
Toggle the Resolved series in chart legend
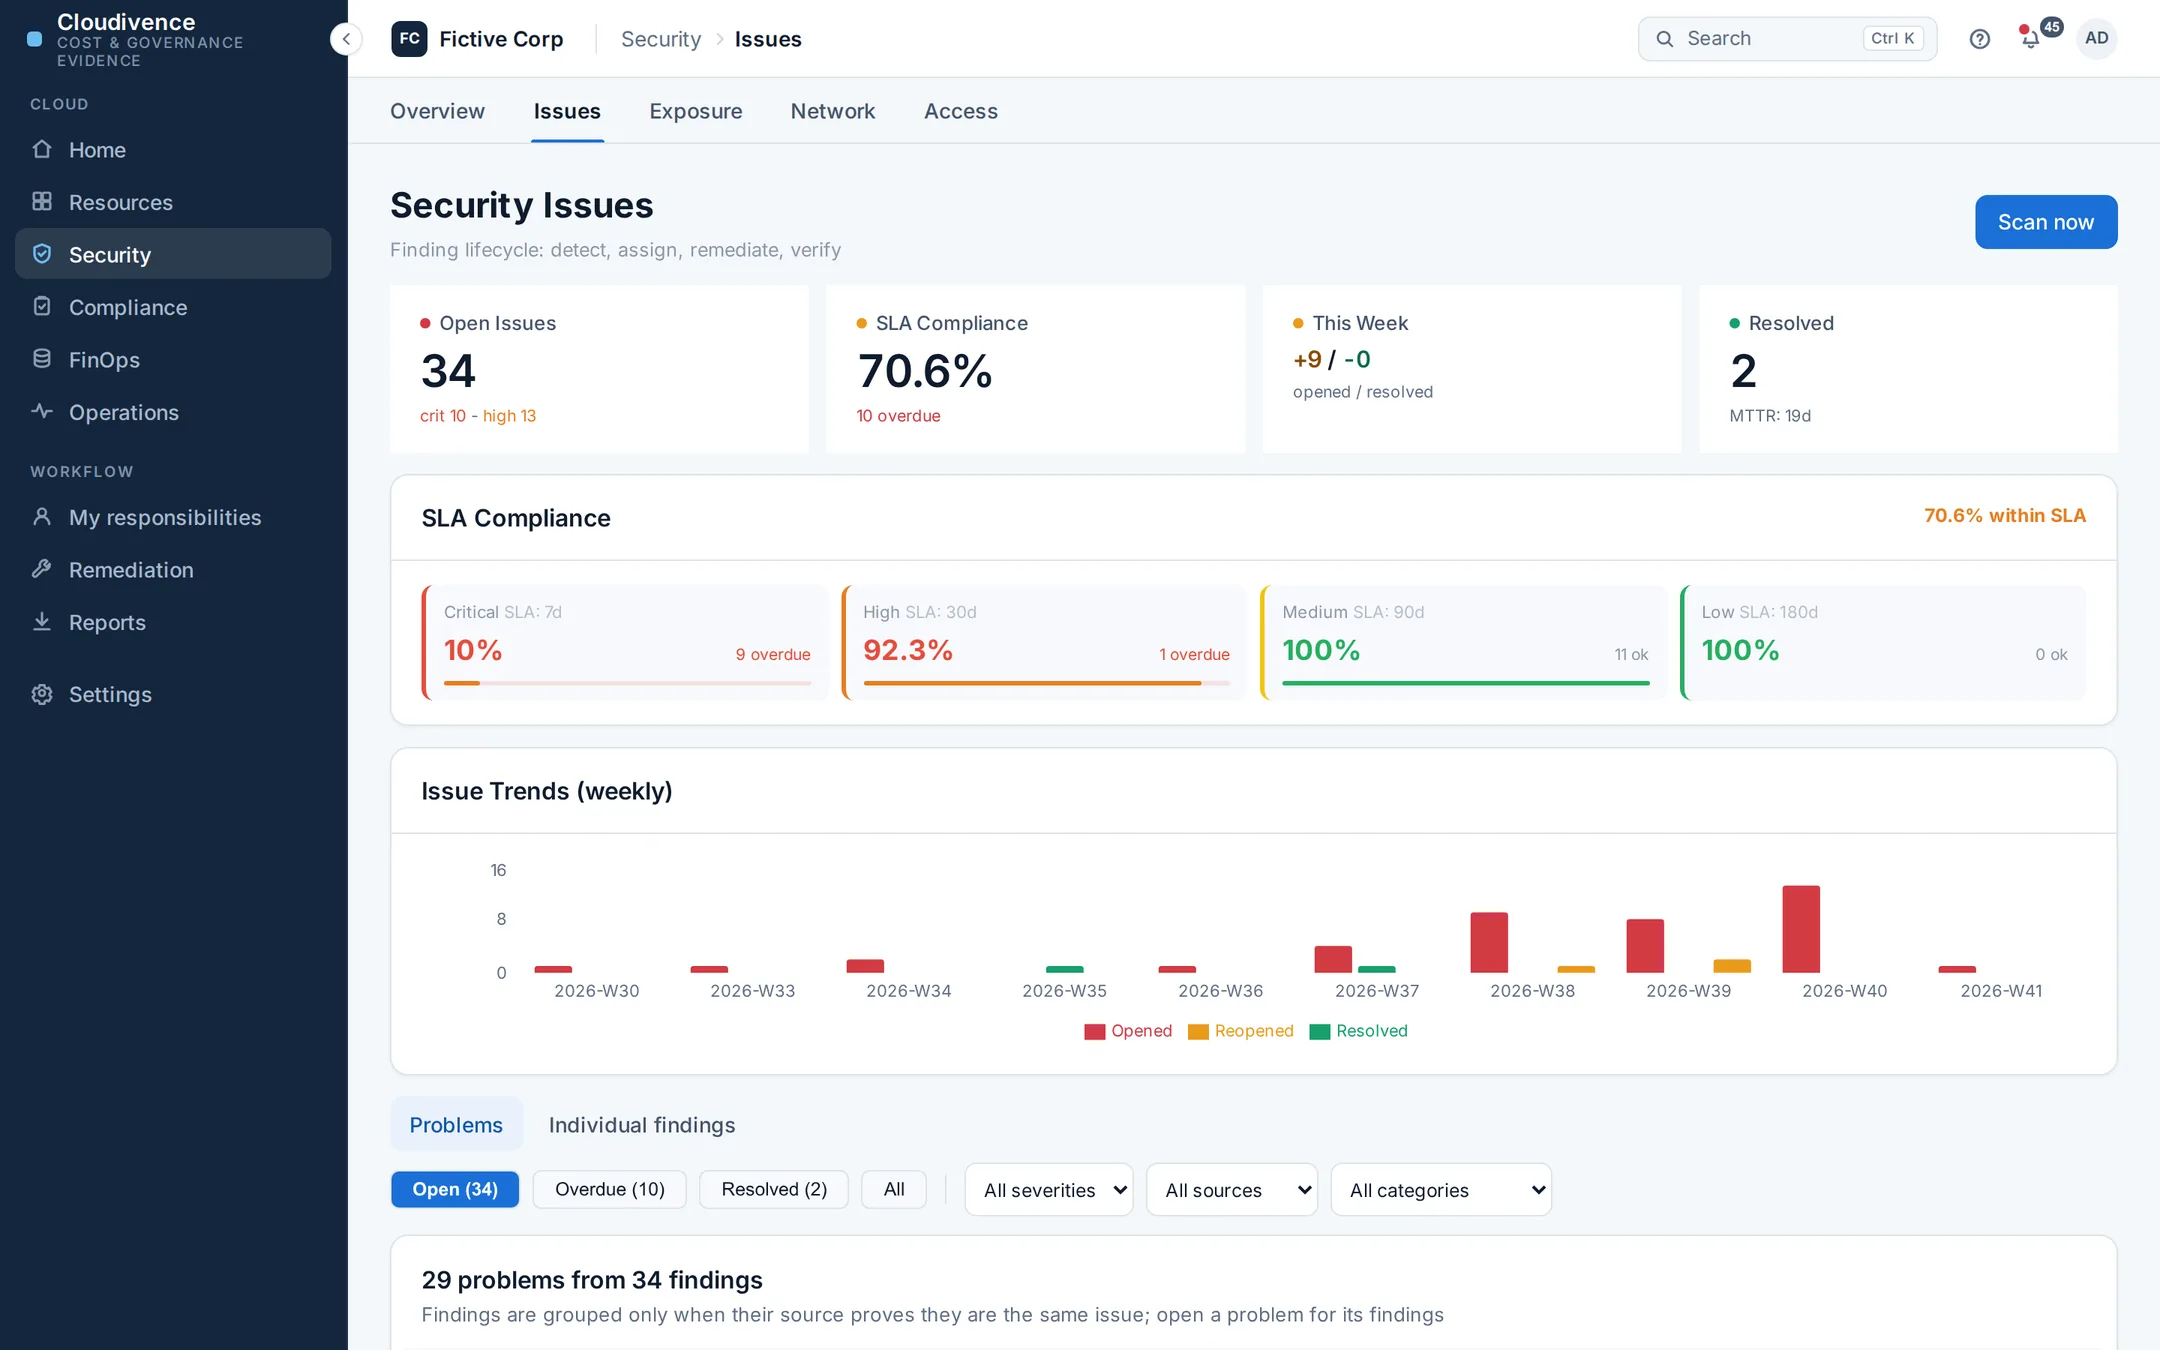click(x=1359, y=1031)
